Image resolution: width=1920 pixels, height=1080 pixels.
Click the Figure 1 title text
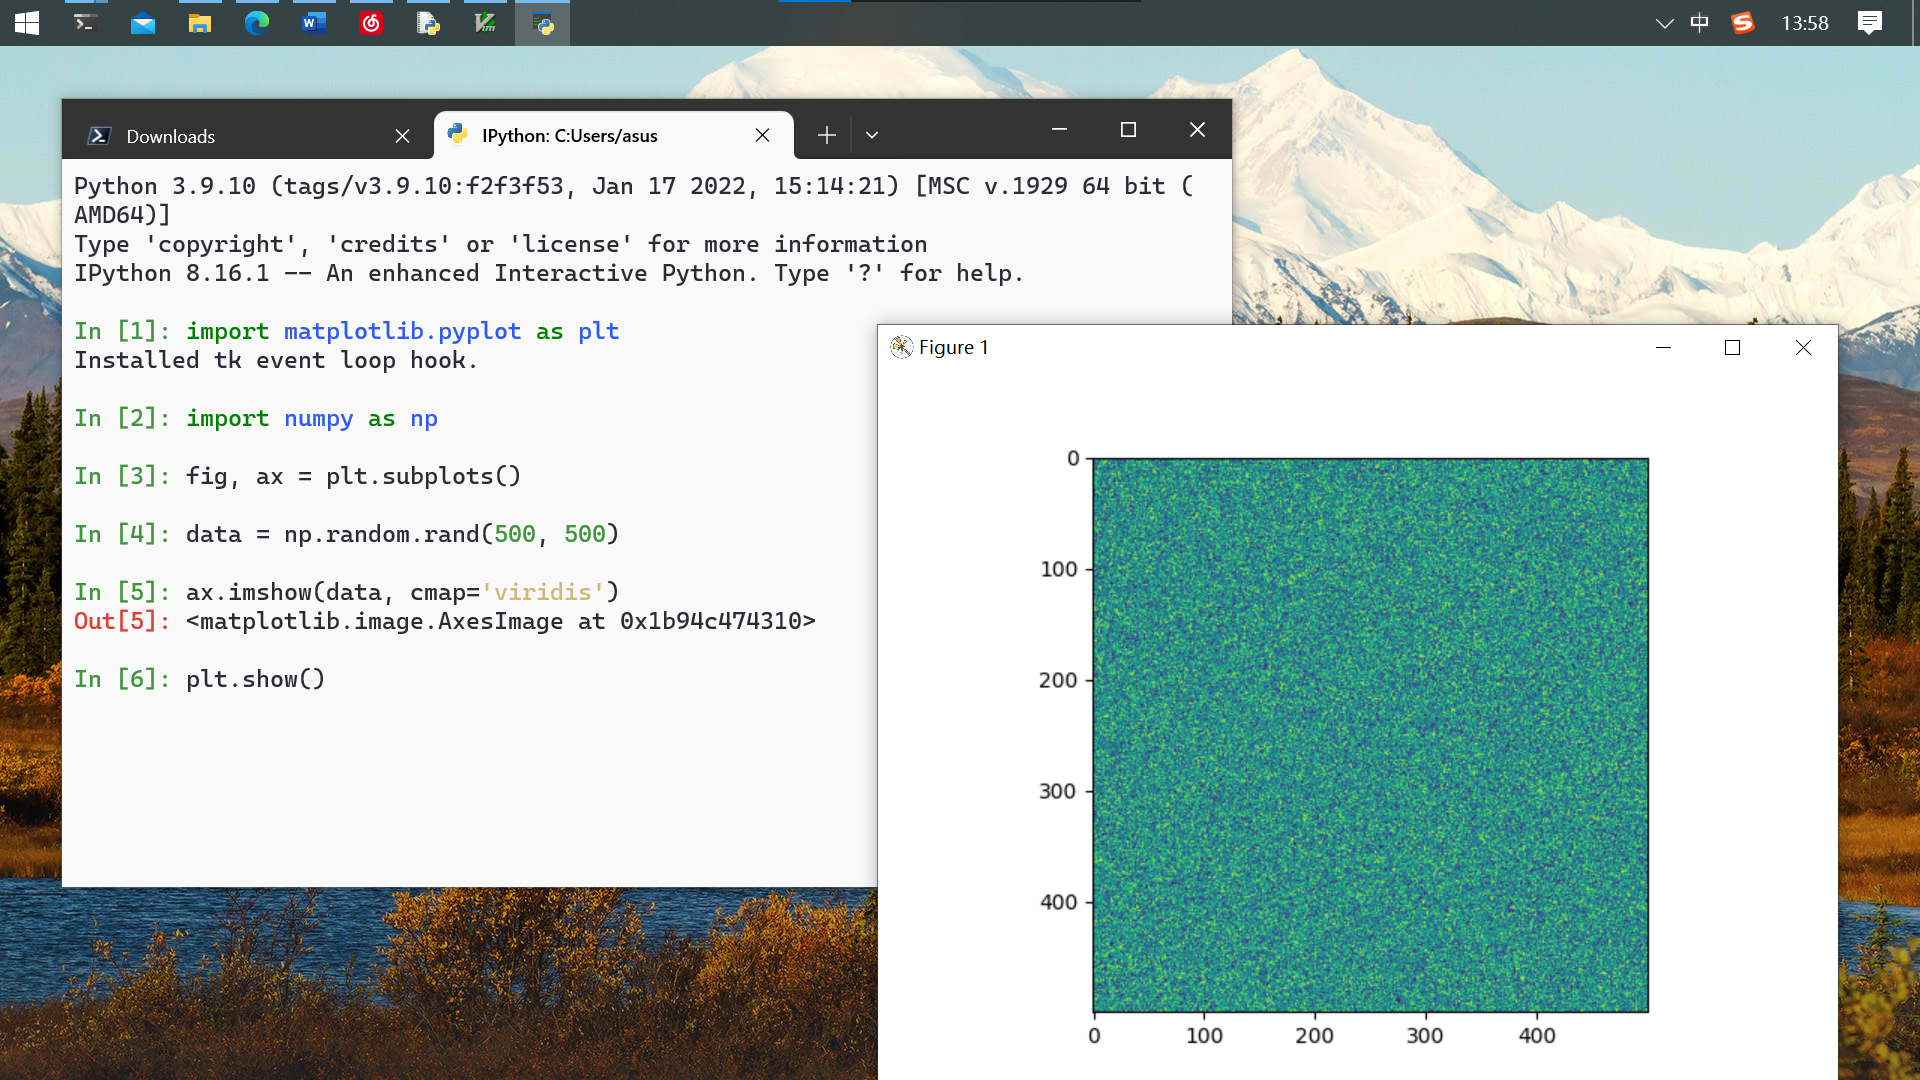point(953,347)
